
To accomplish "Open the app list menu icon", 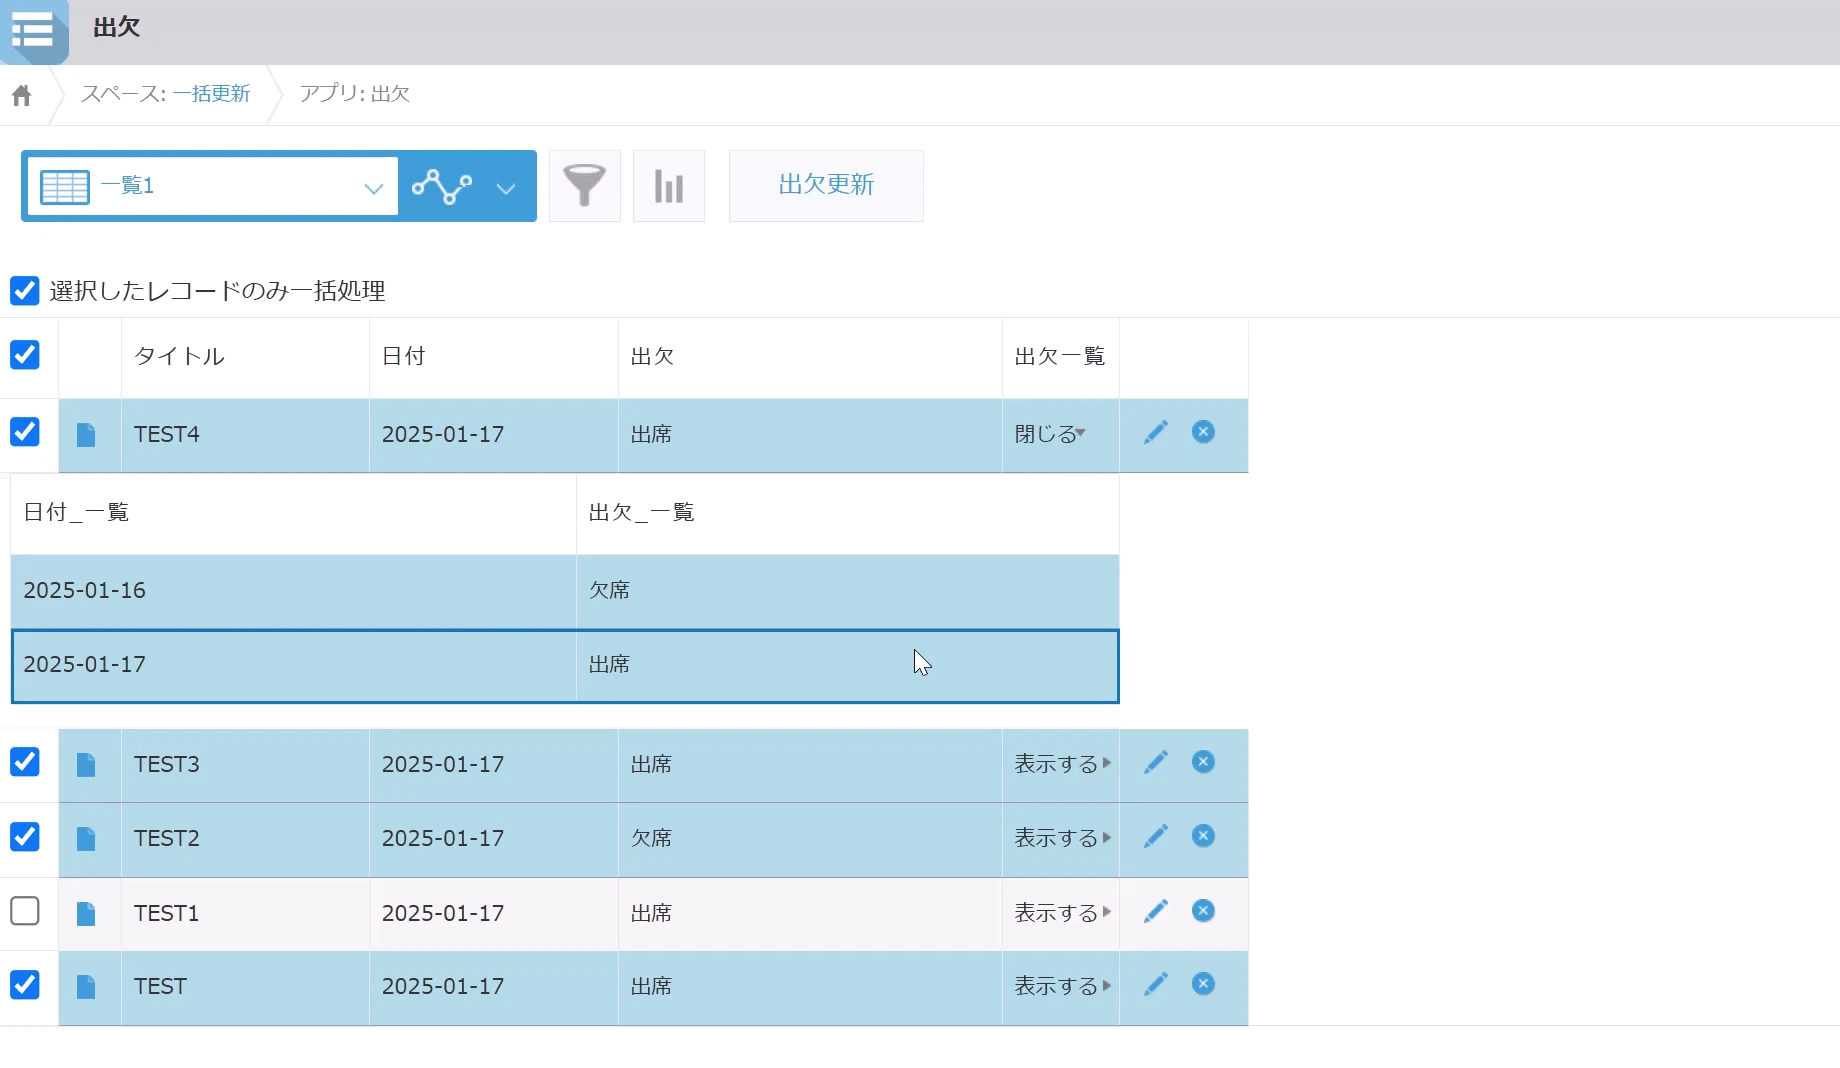I will click(x=33, y=30).
